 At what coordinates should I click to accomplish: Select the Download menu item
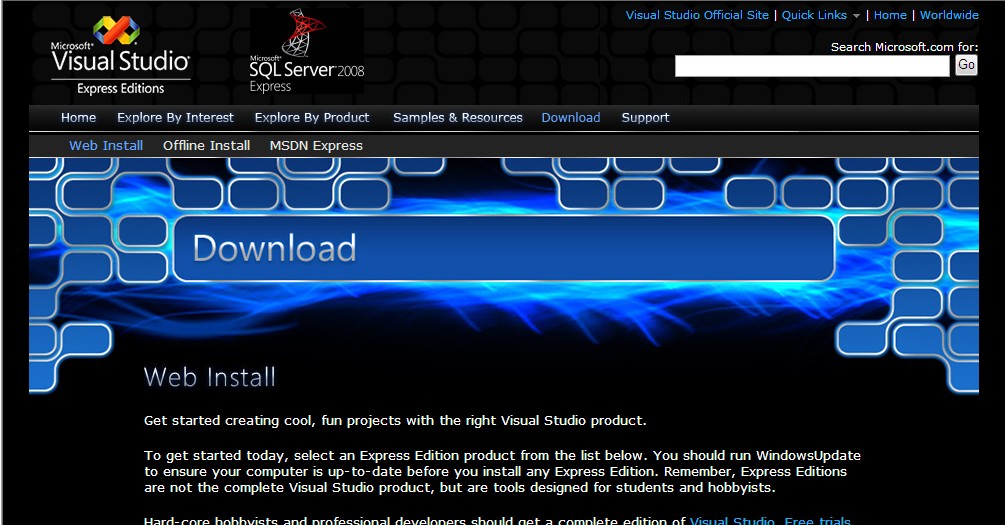570,117
